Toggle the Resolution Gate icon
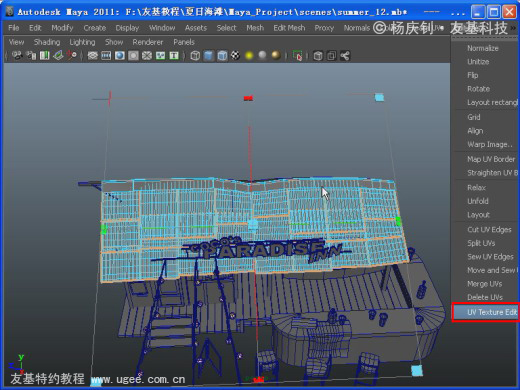The image size is (520, 390). (x=120, y=55)
